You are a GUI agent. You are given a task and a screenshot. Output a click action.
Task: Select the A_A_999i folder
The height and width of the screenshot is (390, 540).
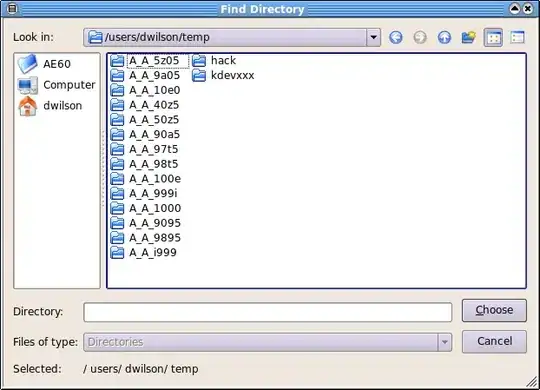tap(145, 194)
